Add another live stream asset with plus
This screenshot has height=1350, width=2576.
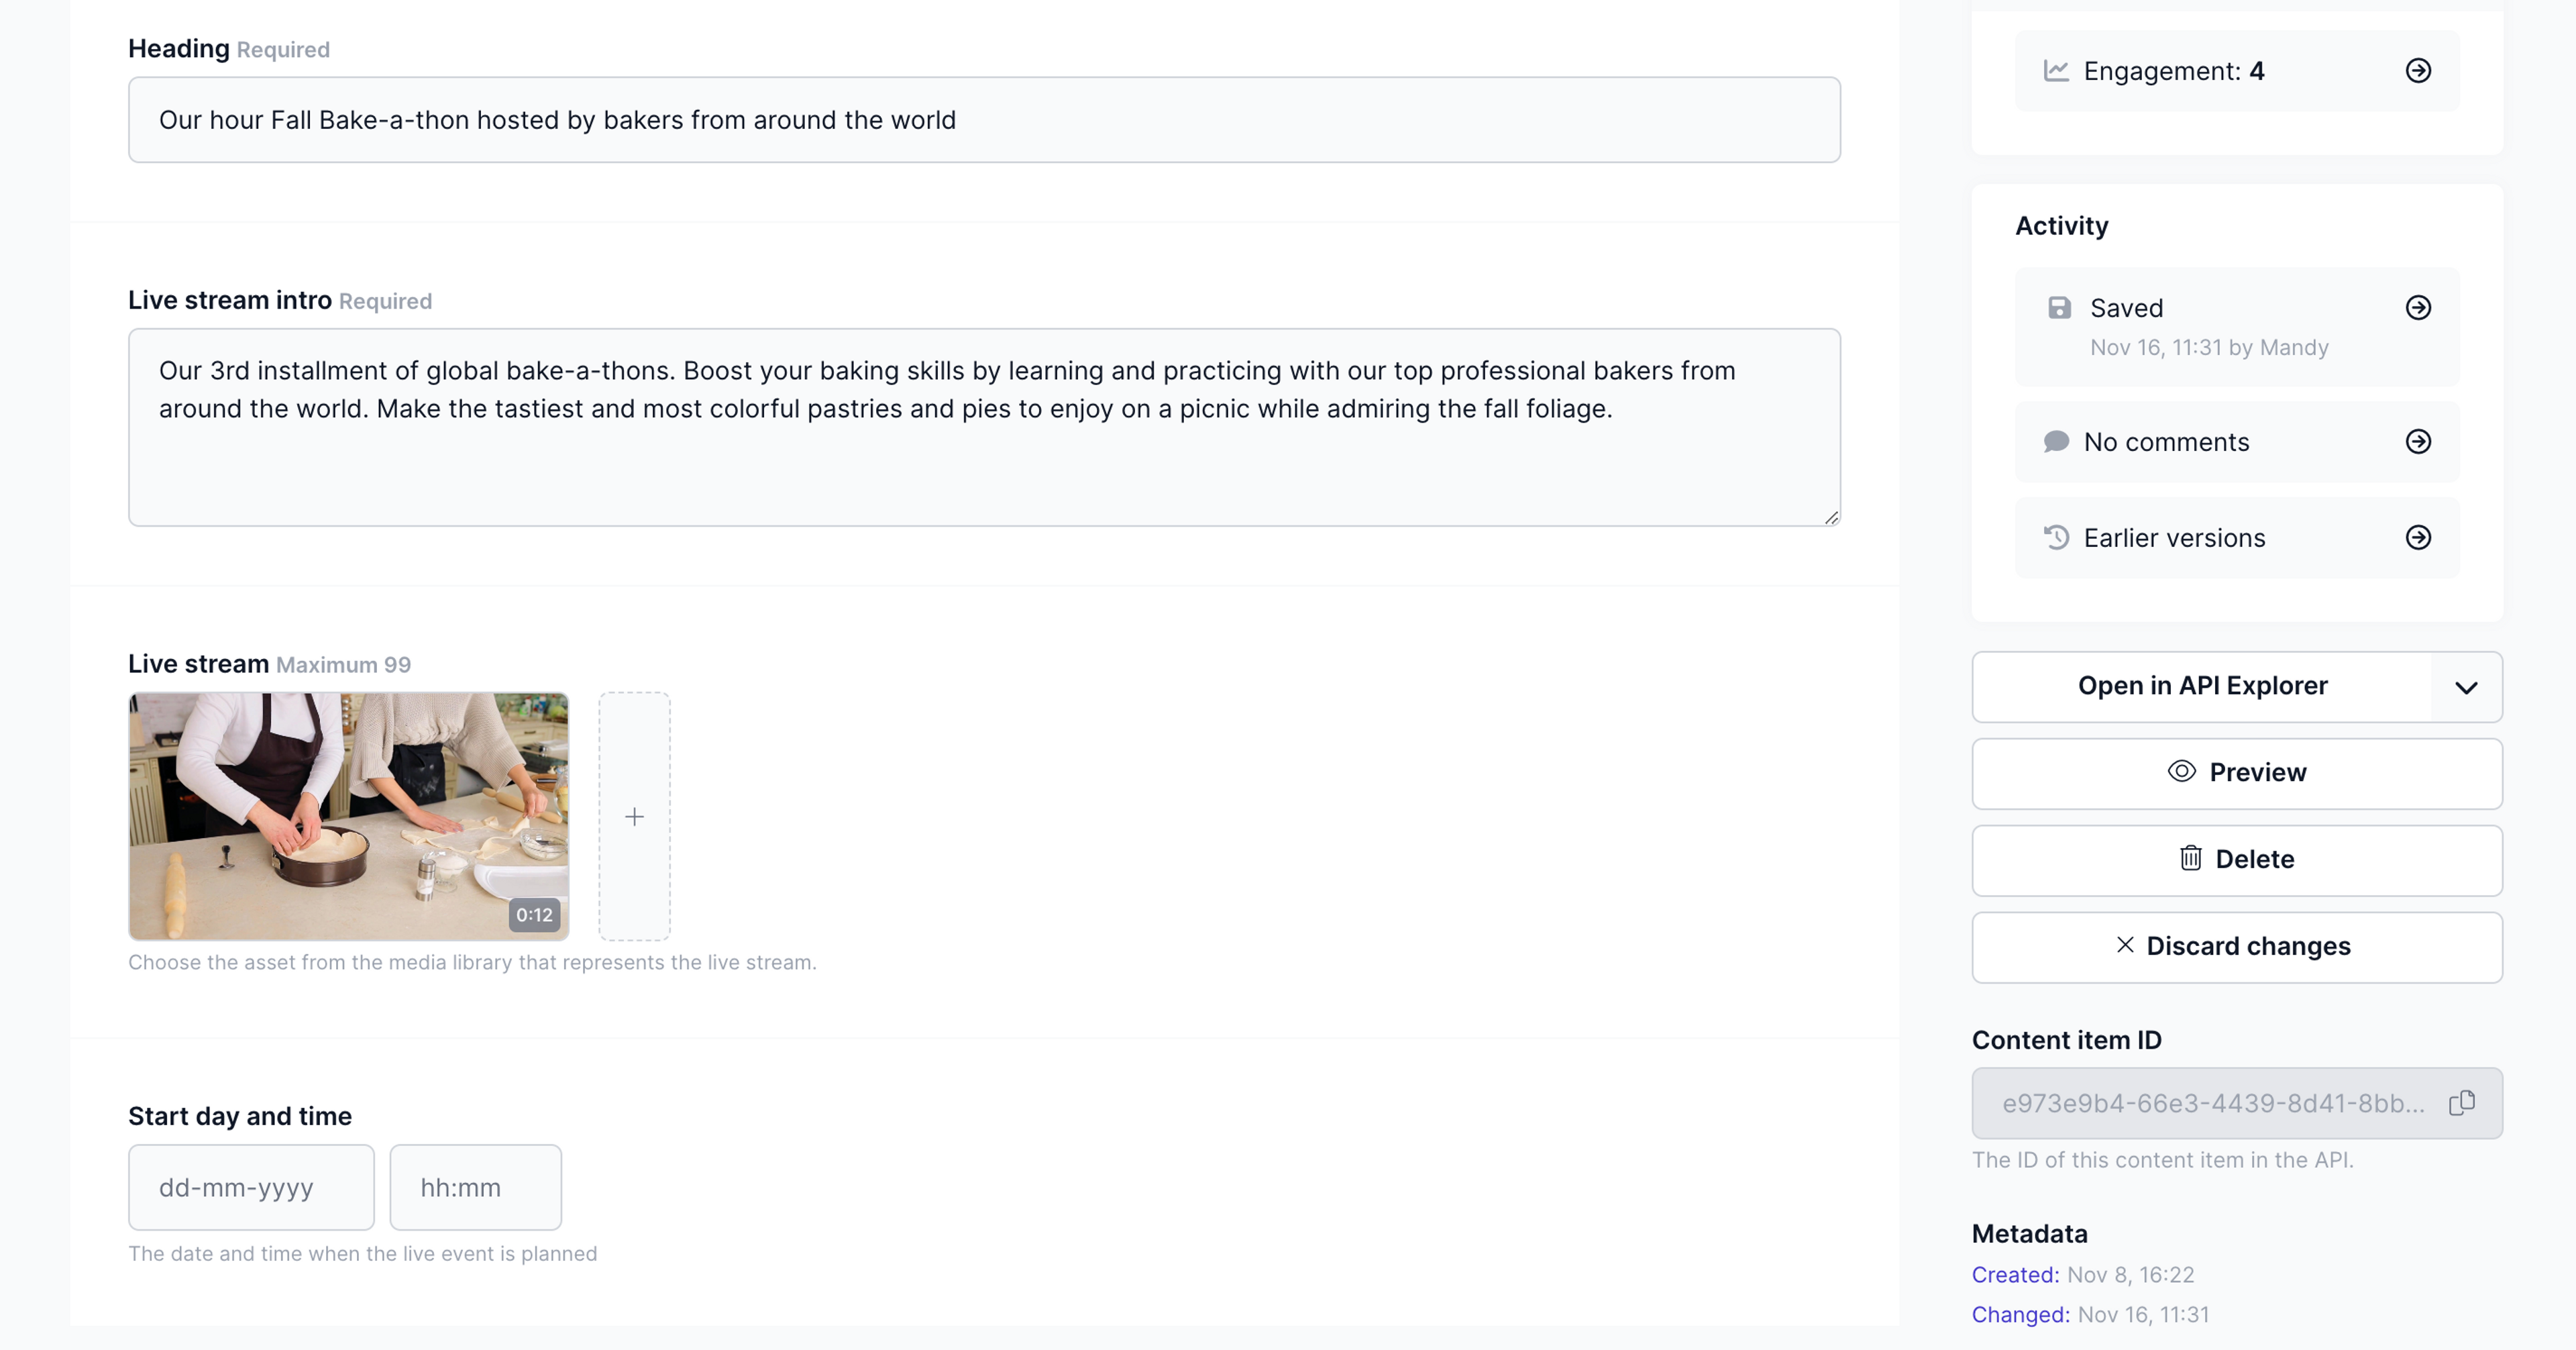pyautogui.click(x=634, y=817)
